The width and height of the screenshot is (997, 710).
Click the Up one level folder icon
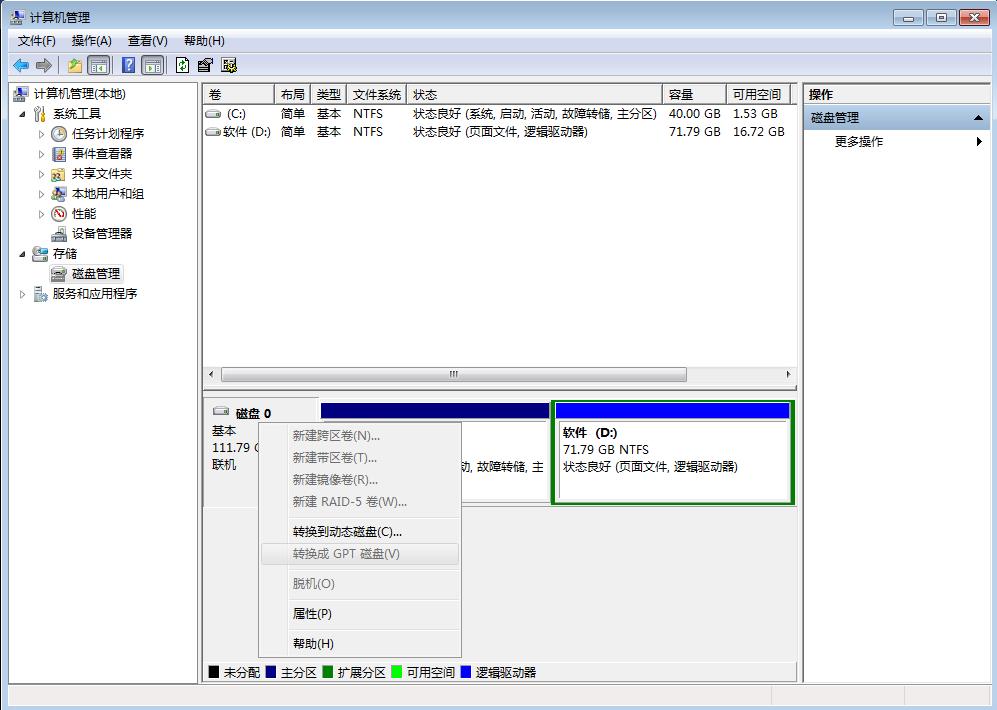(75, 65)
